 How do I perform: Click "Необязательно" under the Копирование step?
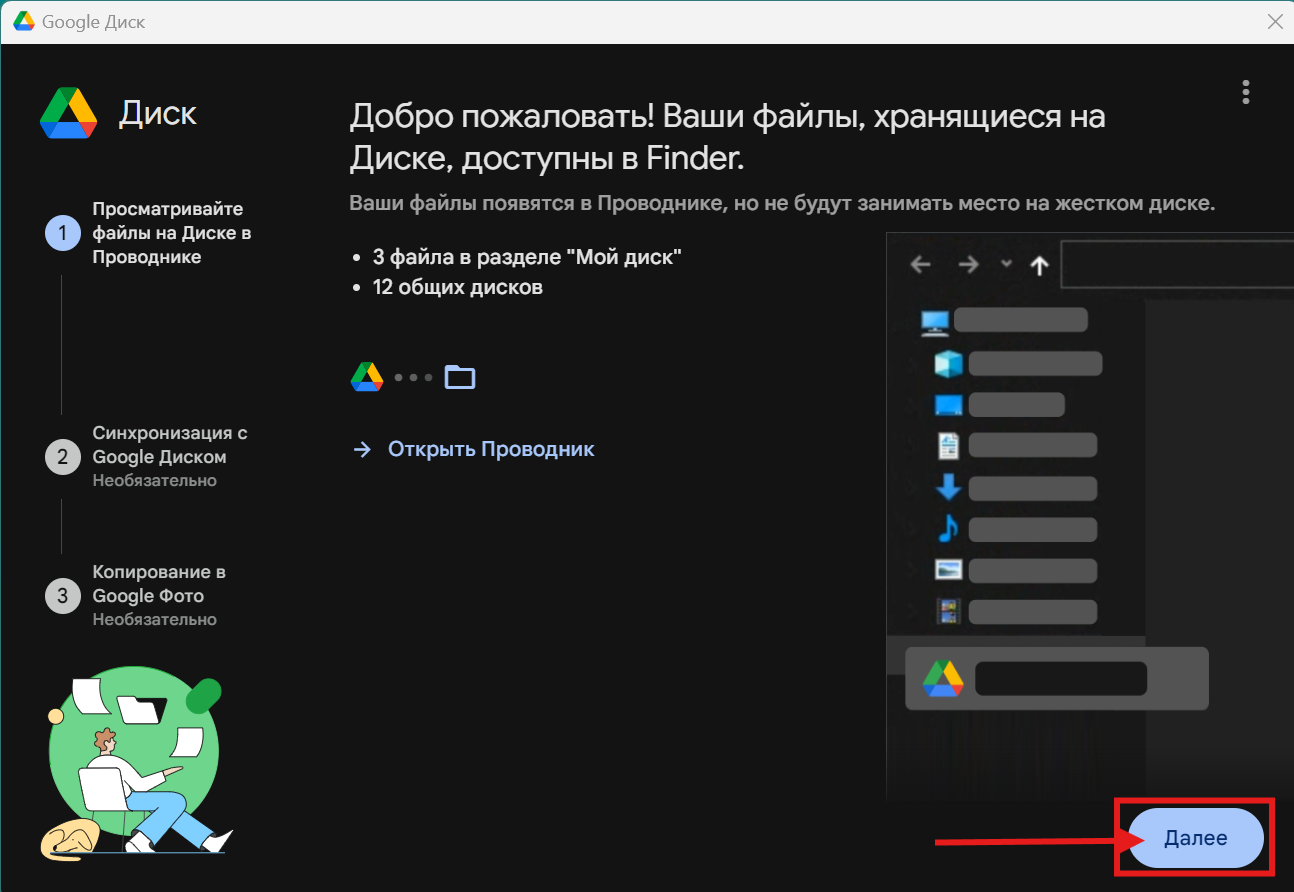coord(155,619)
